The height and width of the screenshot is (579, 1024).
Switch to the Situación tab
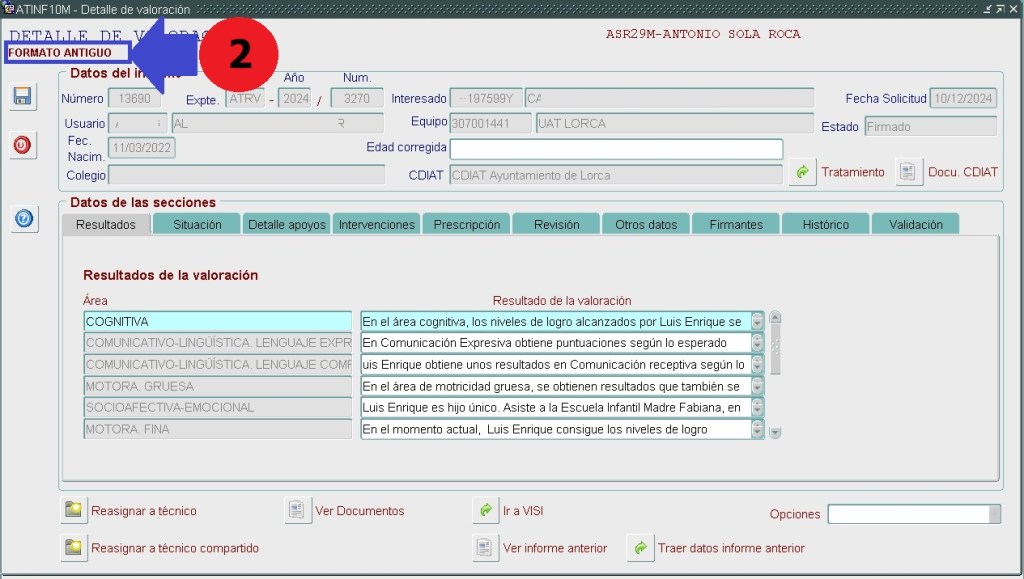(x=197, y=225)
